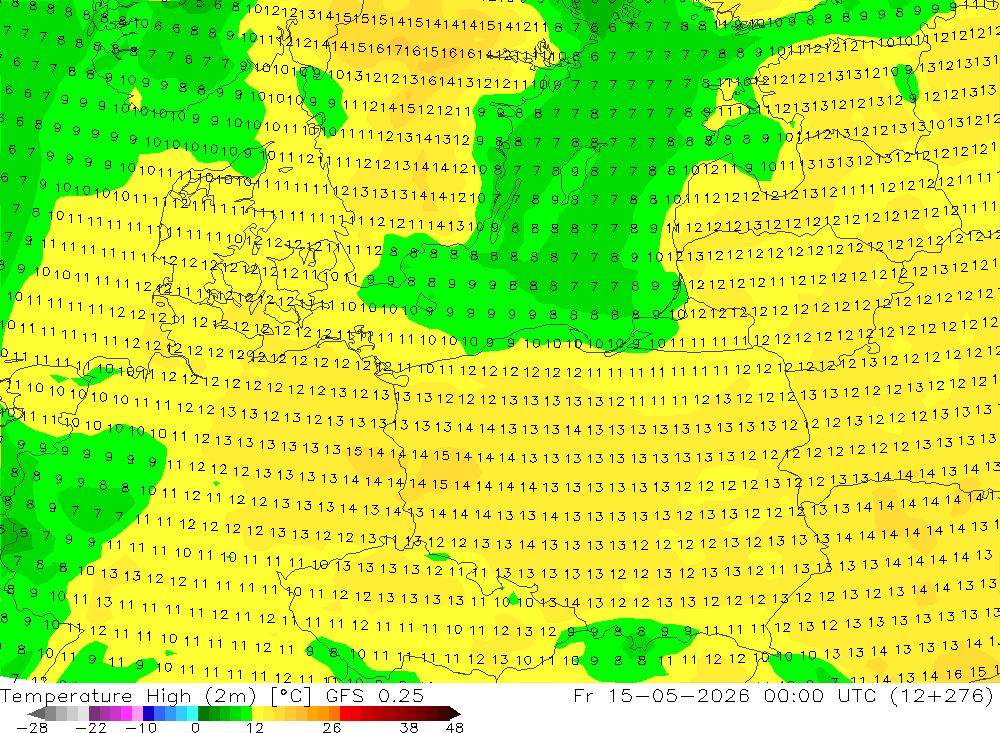1000x733 pixels.
Task: Click the 'Fr 15-05-2026' forecast date text
Action: pyautogui.click(x=662, y=695)
